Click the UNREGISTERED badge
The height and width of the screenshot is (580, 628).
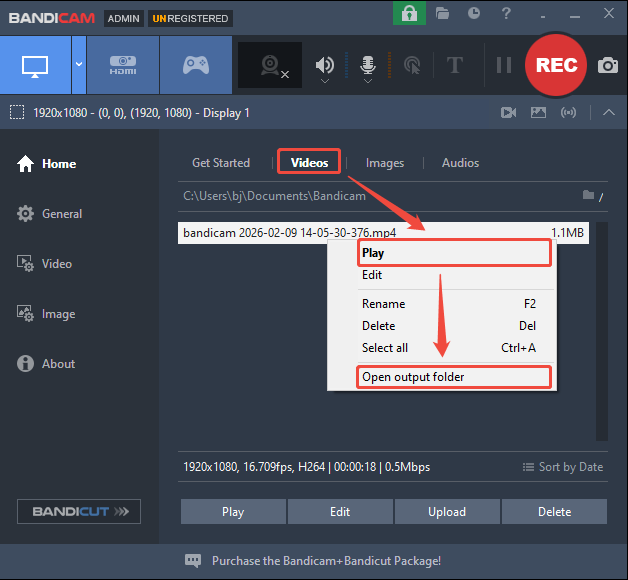click(190, 18)
